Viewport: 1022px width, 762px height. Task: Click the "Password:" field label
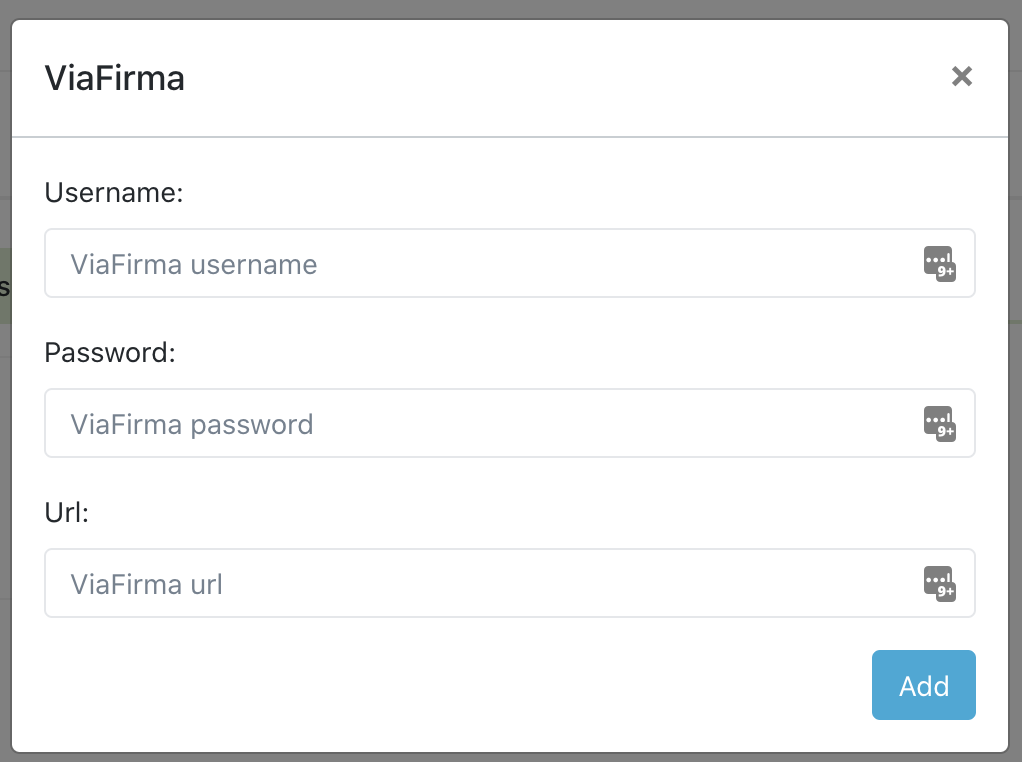pyautogui.click(x=110, y=353)
